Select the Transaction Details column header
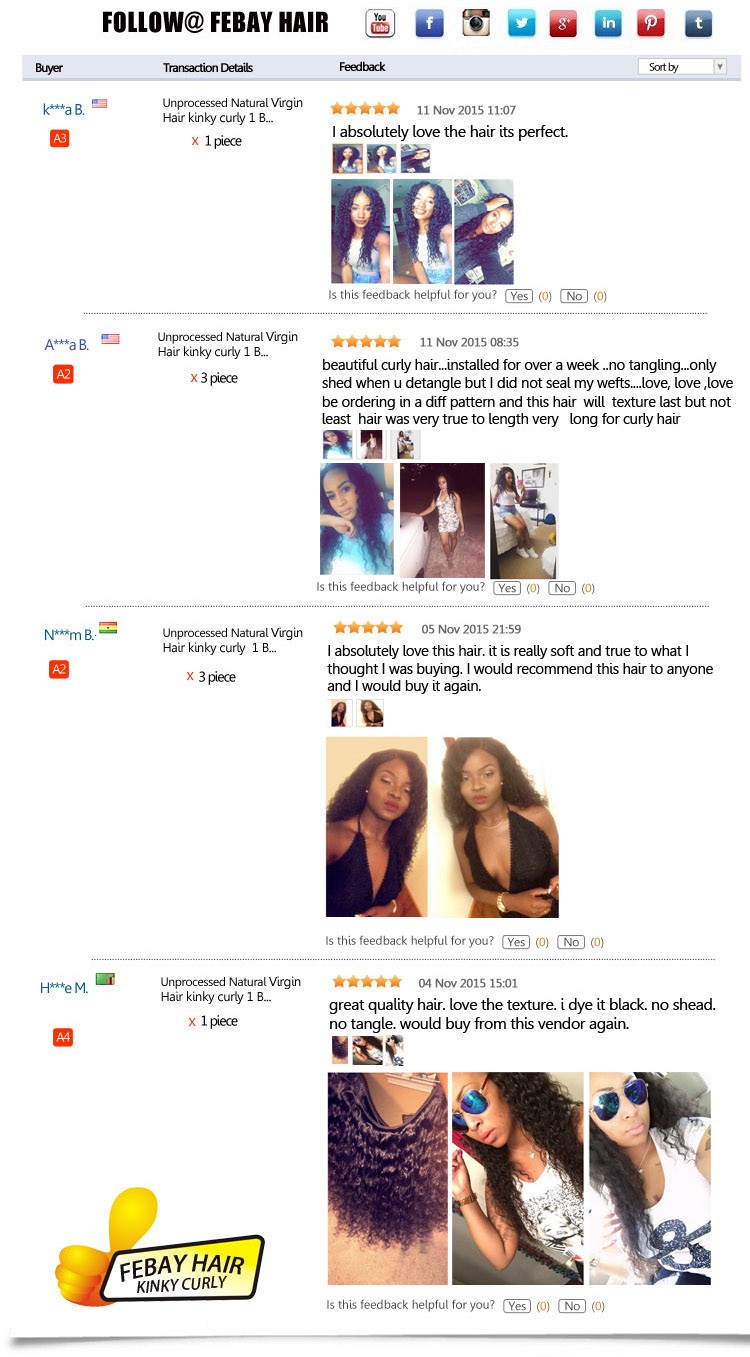Viewport: 750px width, 1357px height. pos(208,68)
